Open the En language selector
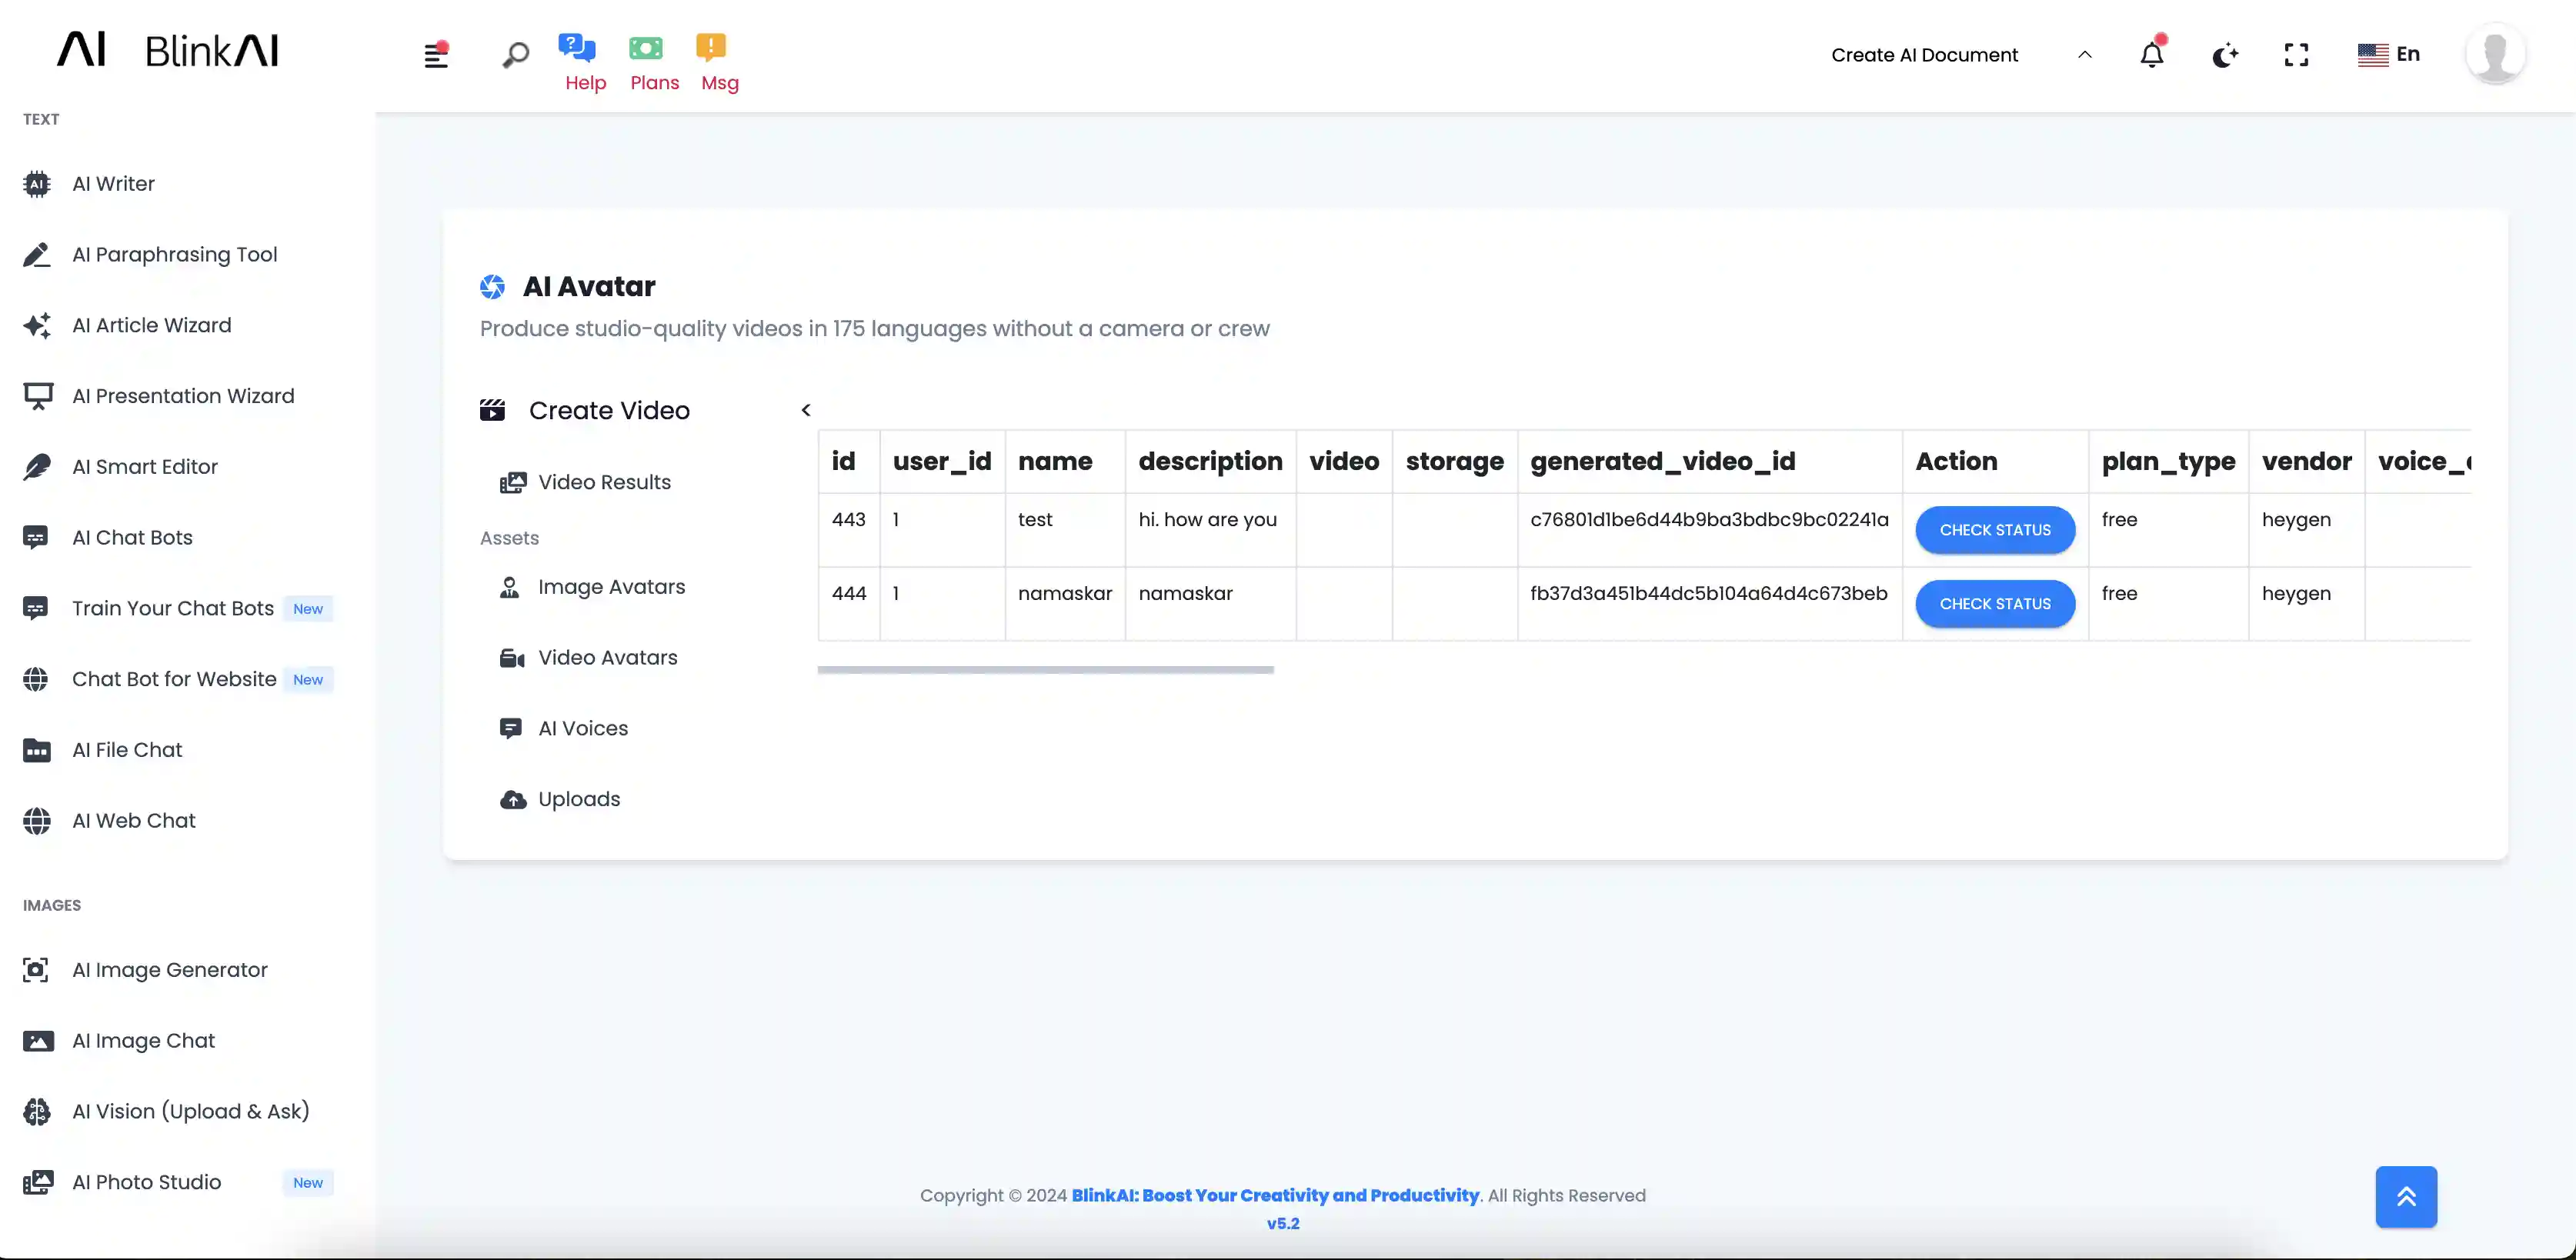This screenshot has height=1260, width=2576. click(2389, 54)
